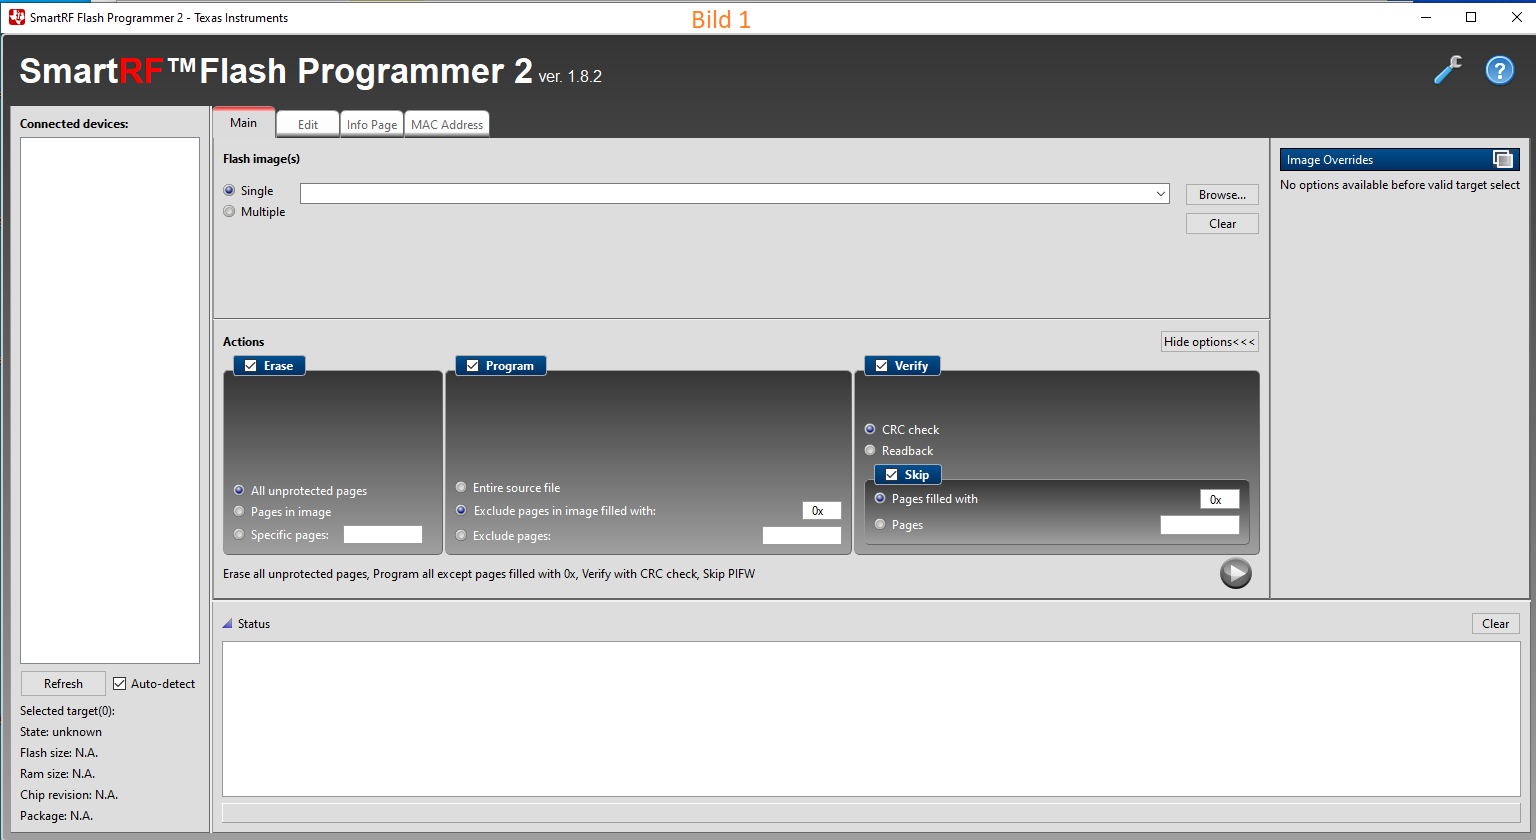This screenshot has height=840, width=1536.
Task: Click 'Selected target(0):' text
Action: pyautogui.click(x=67, y=711)
